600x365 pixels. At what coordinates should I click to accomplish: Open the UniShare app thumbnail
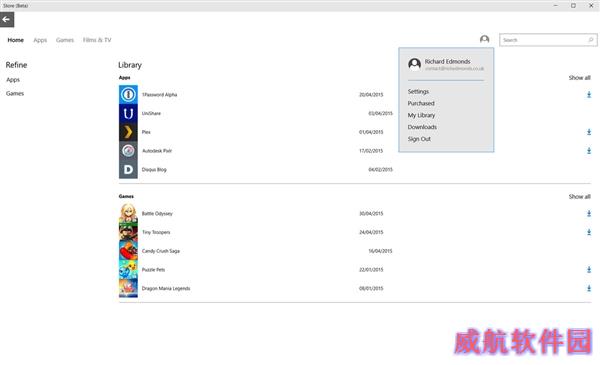(x=128, y=113)
